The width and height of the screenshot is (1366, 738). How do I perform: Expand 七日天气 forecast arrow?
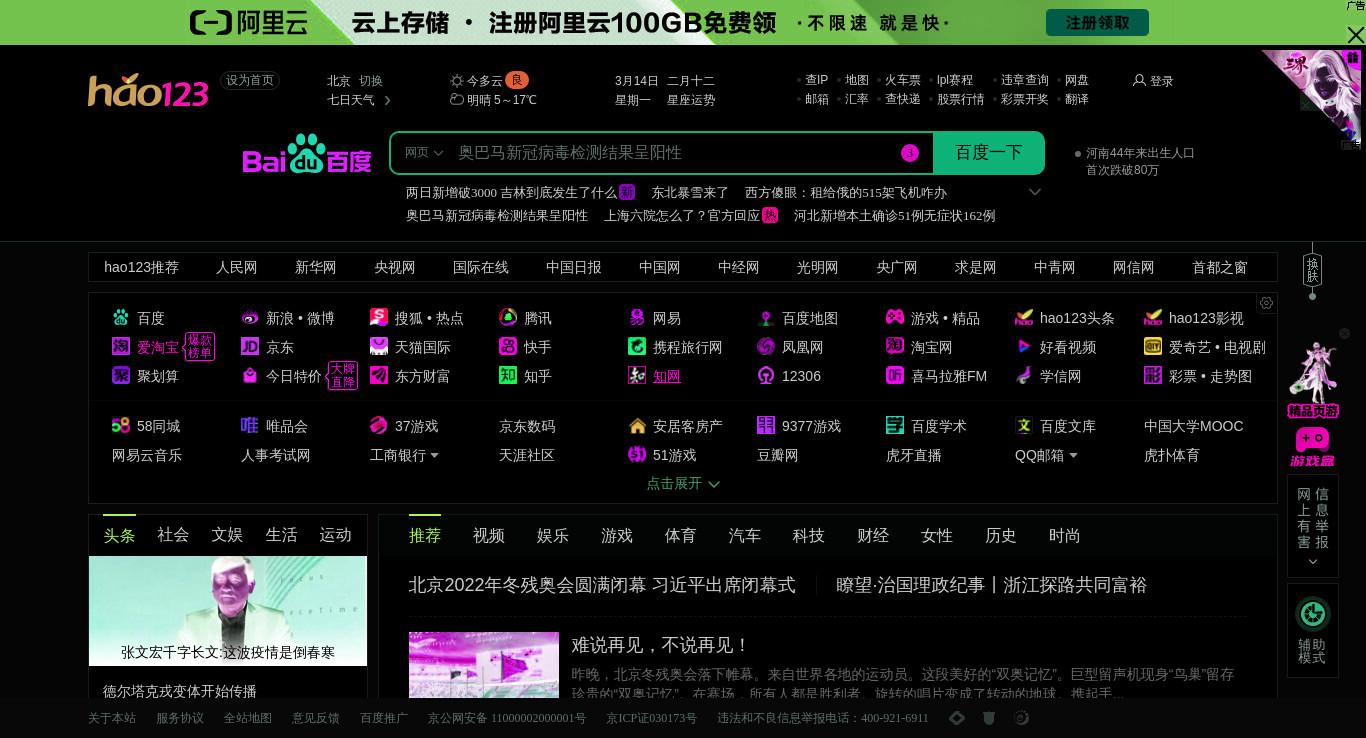click(387, 100)
